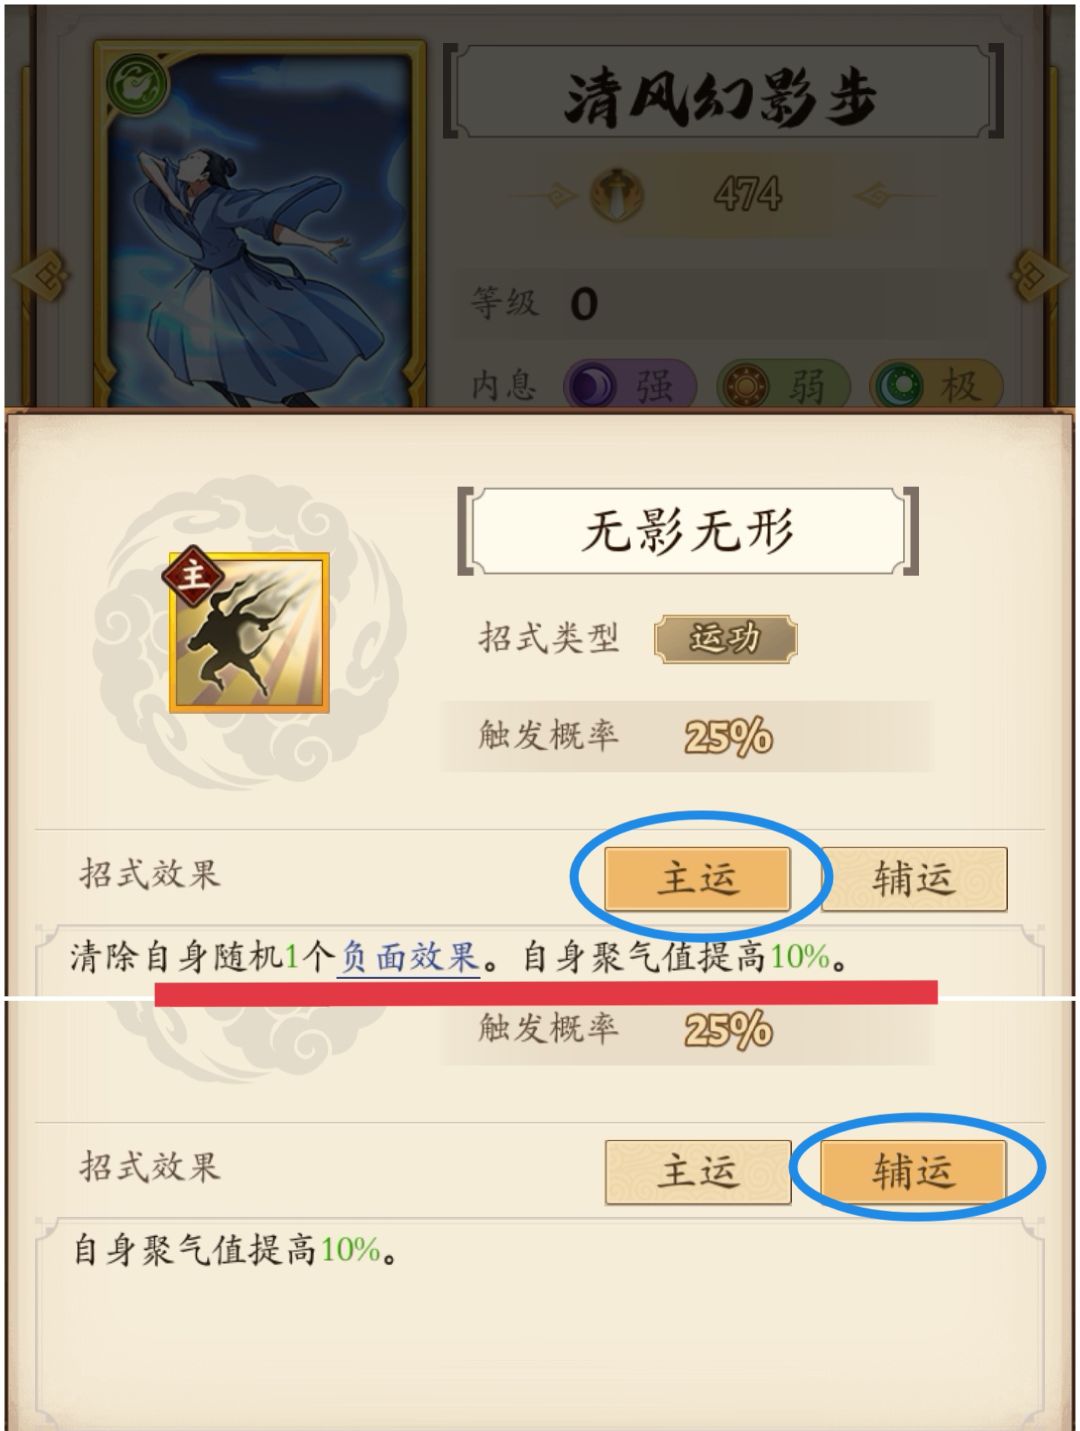Click the orange sun 弱 badge

[782, 385]
